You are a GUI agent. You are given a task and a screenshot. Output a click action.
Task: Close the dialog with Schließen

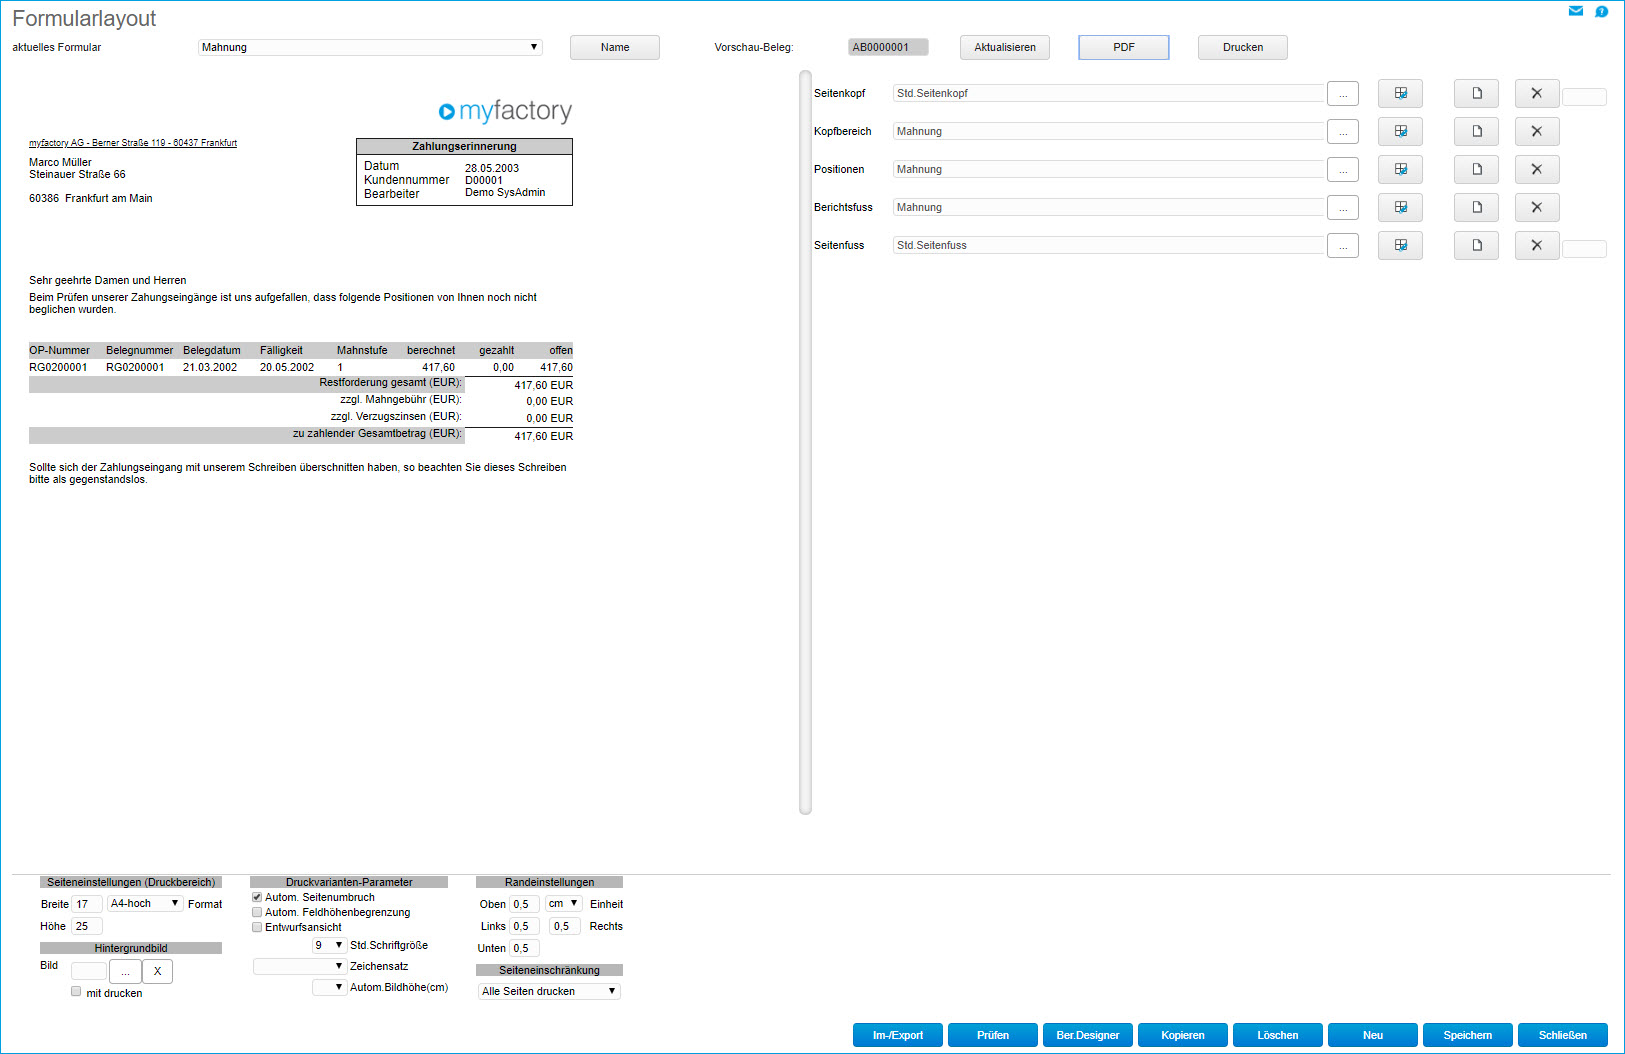point(1563,1035)
